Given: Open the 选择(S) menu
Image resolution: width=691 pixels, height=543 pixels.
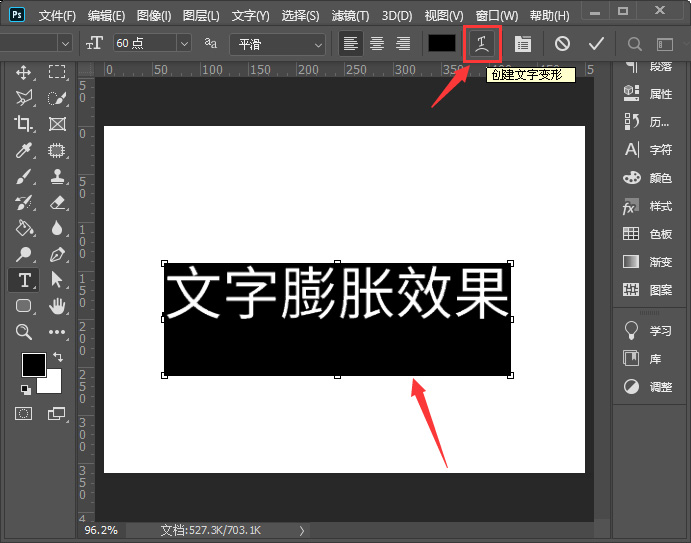Looking at the screenshot, I should click(x=300, y=16).
